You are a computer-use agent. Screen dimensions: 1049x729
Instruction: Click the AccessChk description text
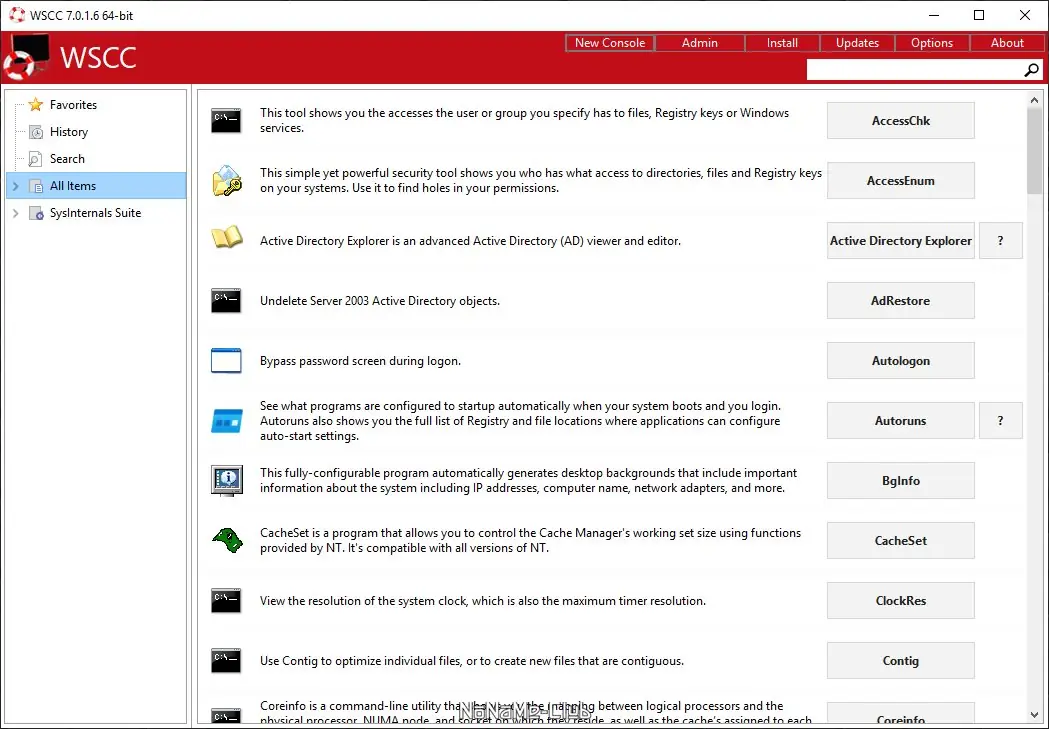coord(524,120)
